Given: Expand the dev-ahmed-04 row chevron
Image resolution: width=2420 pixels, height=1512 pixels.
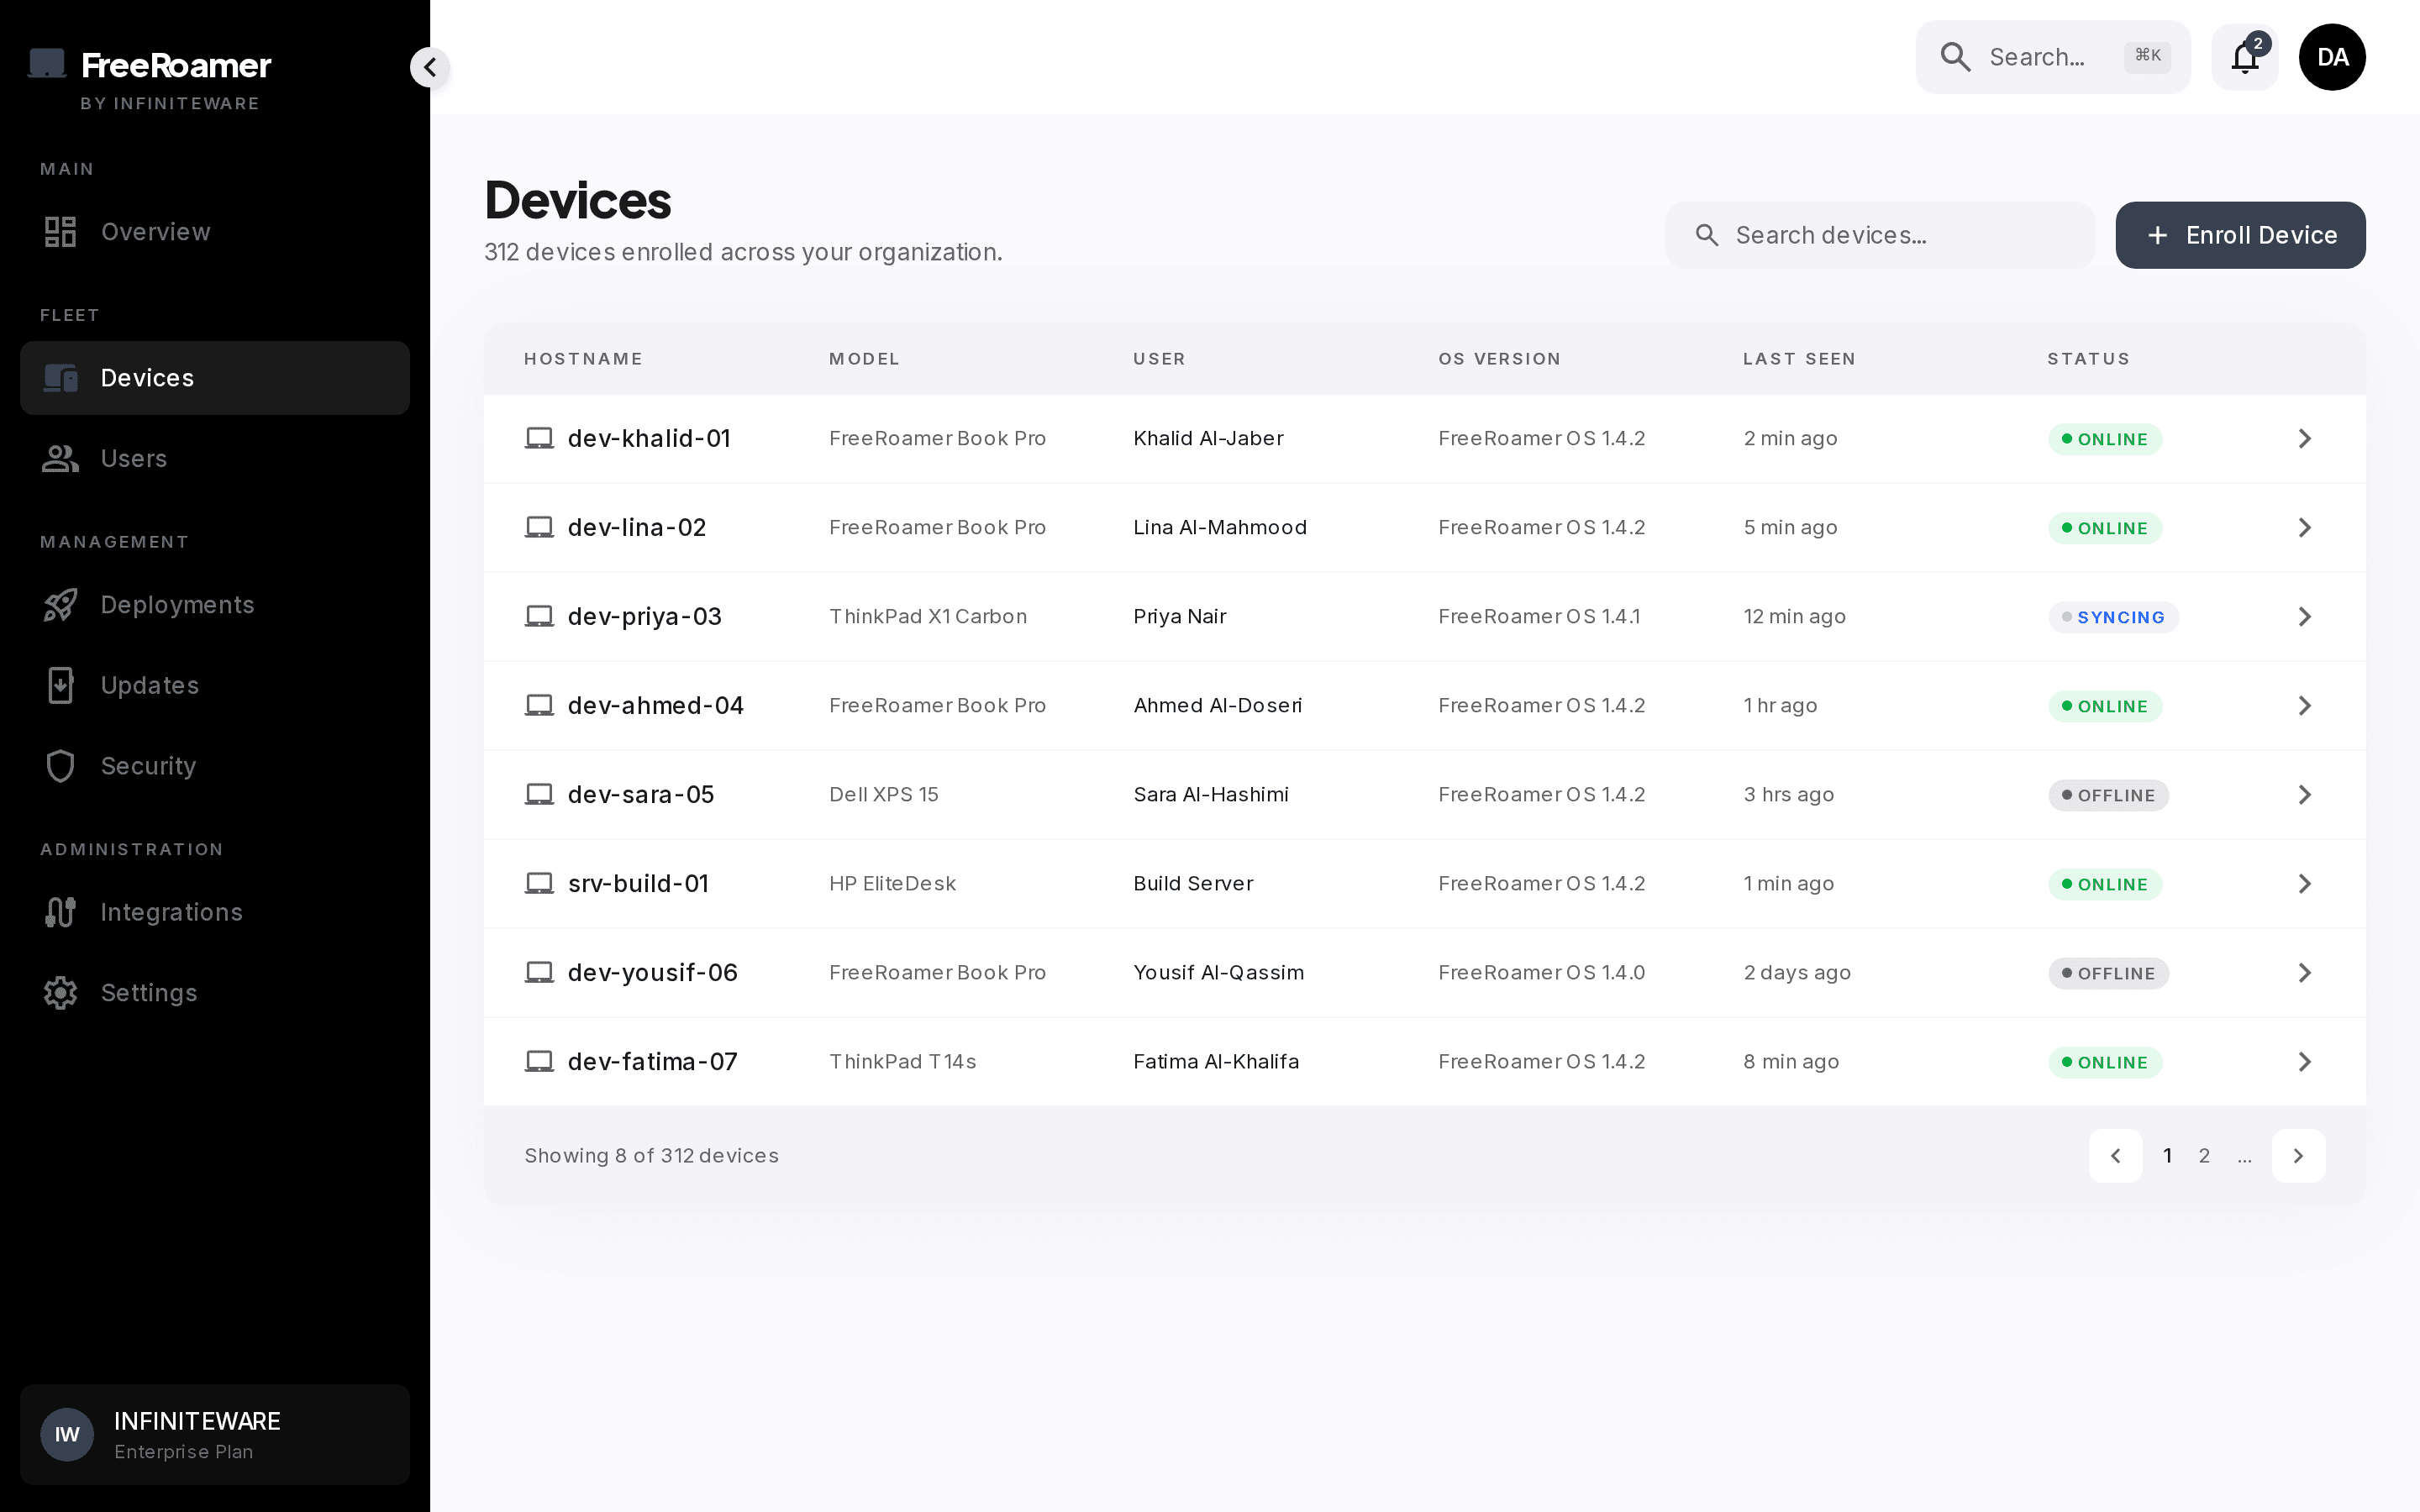Looking at the screenshot, I should coord(2305,705).
